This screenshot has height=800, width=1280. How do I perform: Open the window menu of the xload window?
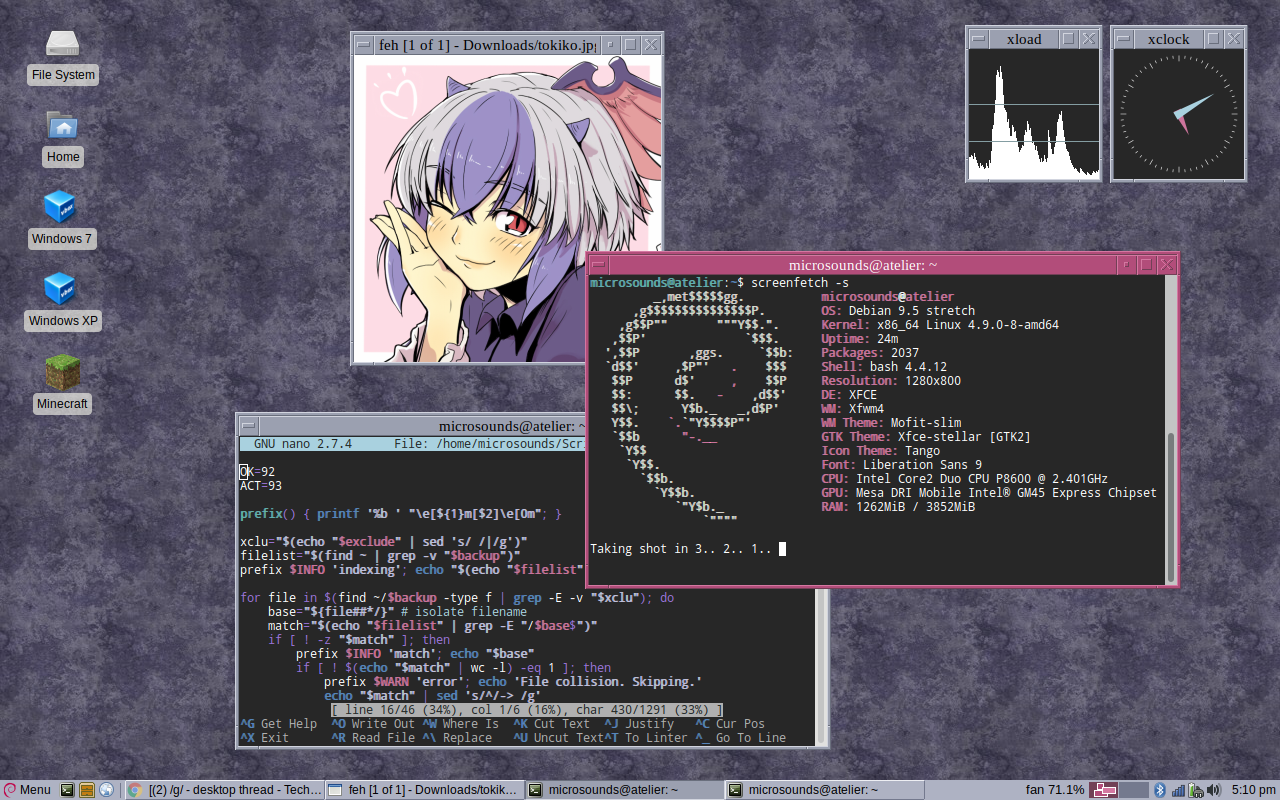tap(979, 39)
